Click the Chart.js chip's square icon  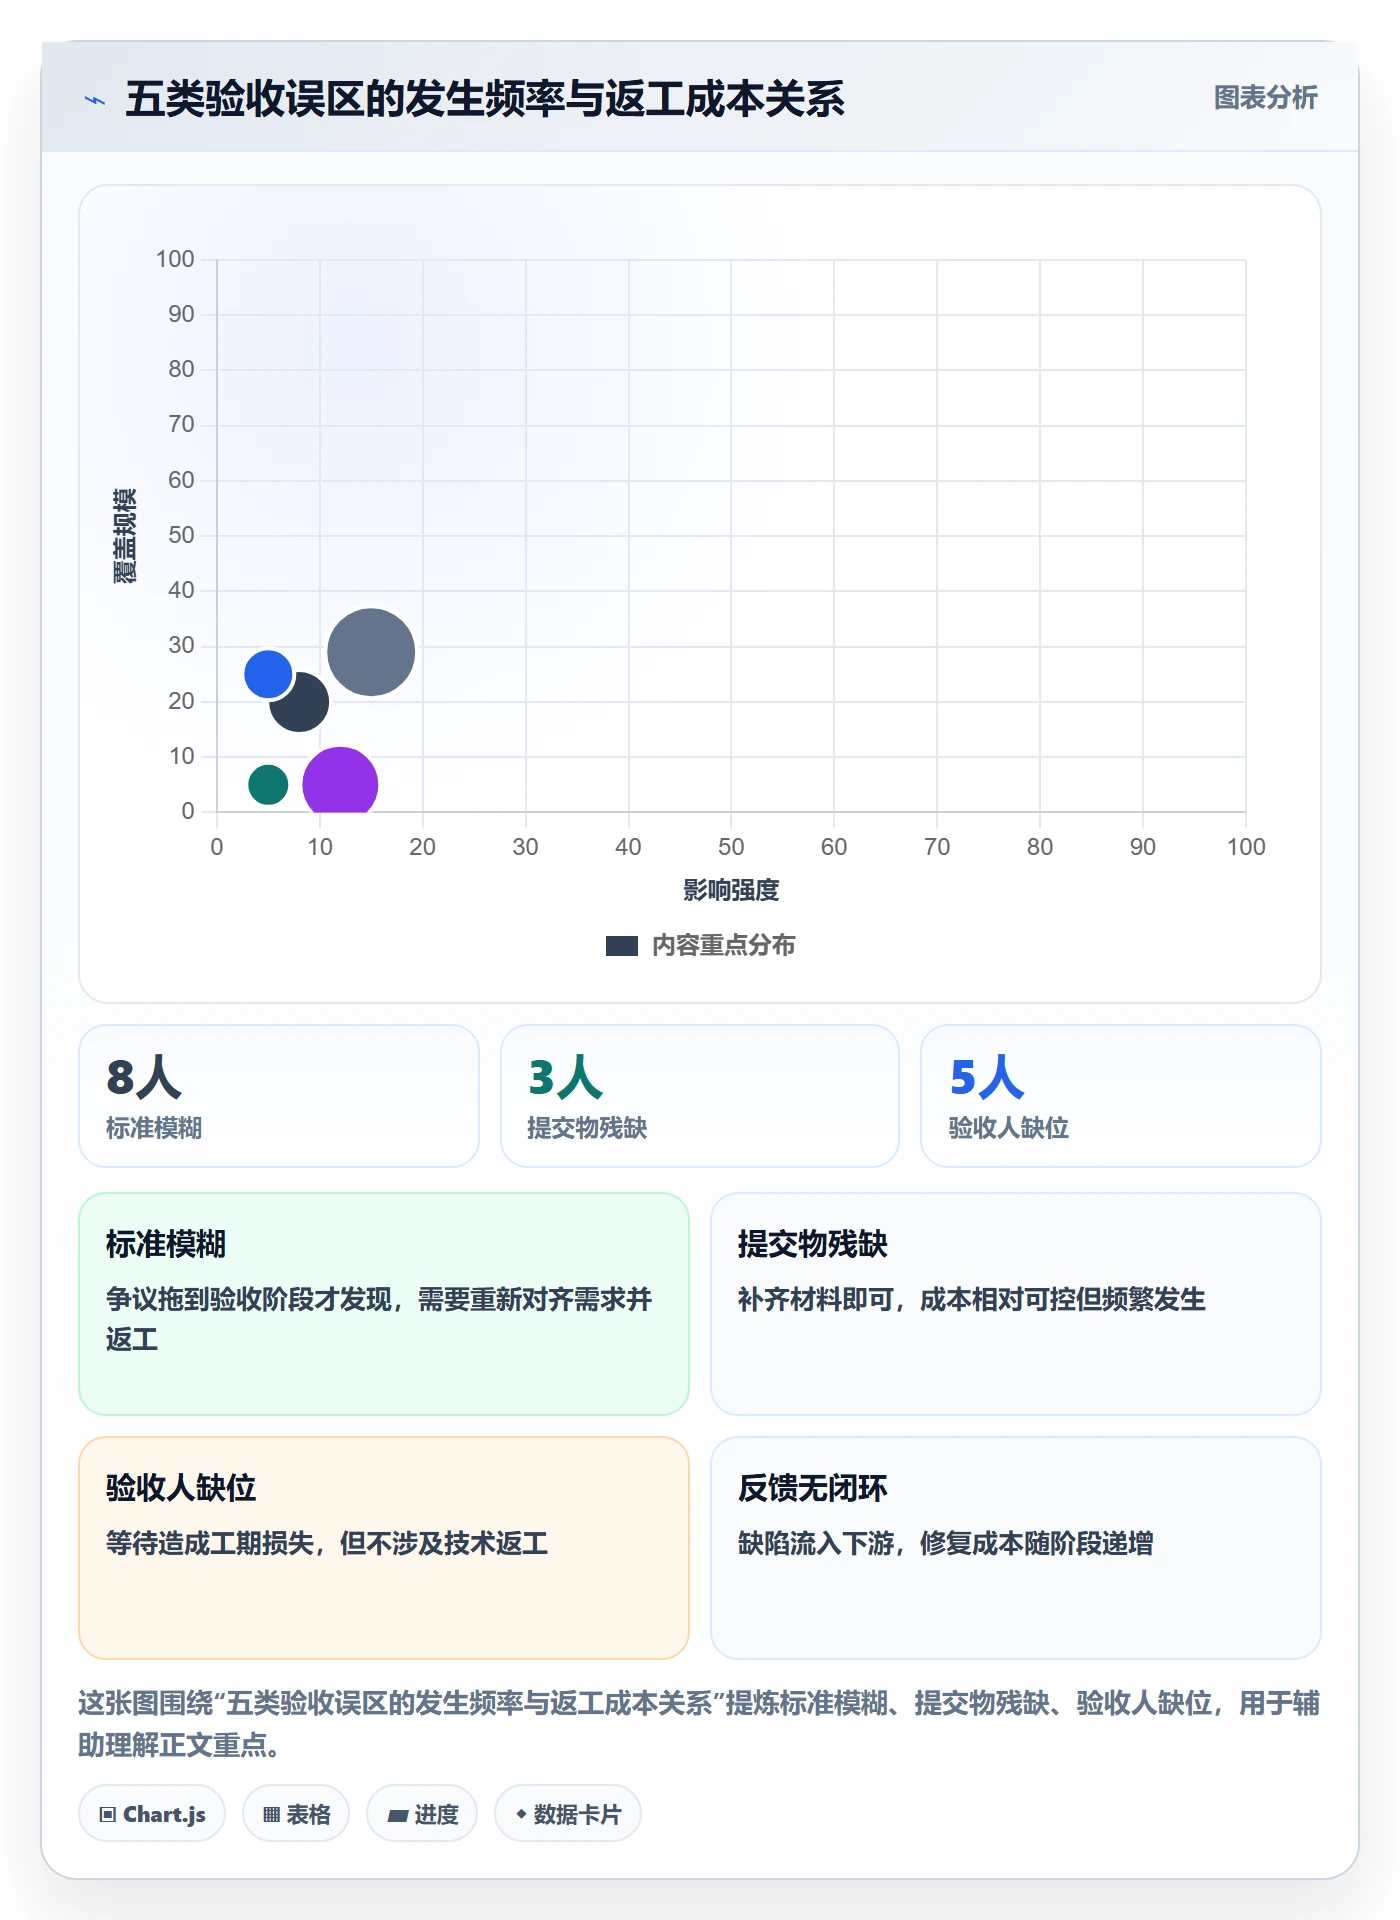[108, 1815]
